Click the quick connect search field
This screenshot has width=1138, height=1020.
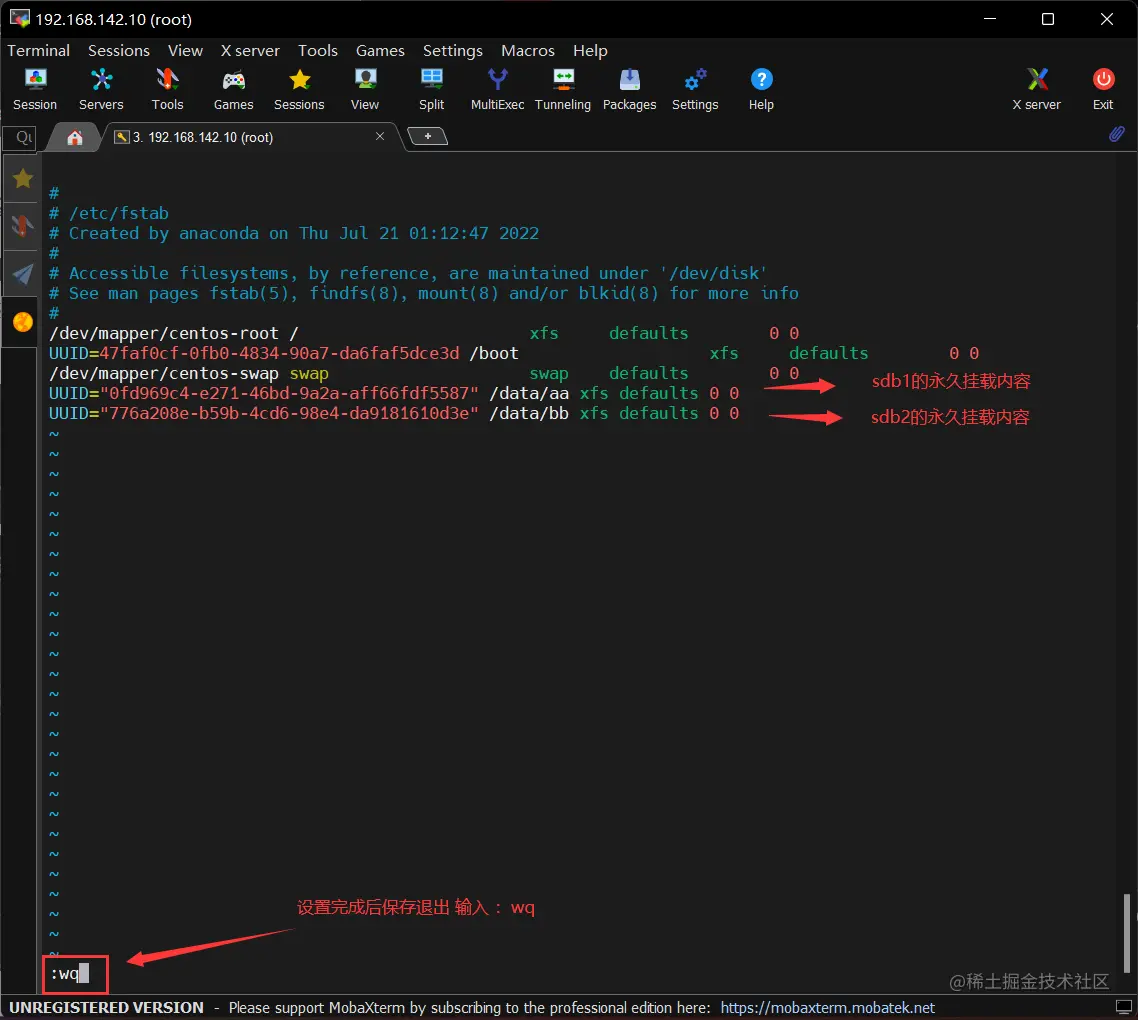20,137
